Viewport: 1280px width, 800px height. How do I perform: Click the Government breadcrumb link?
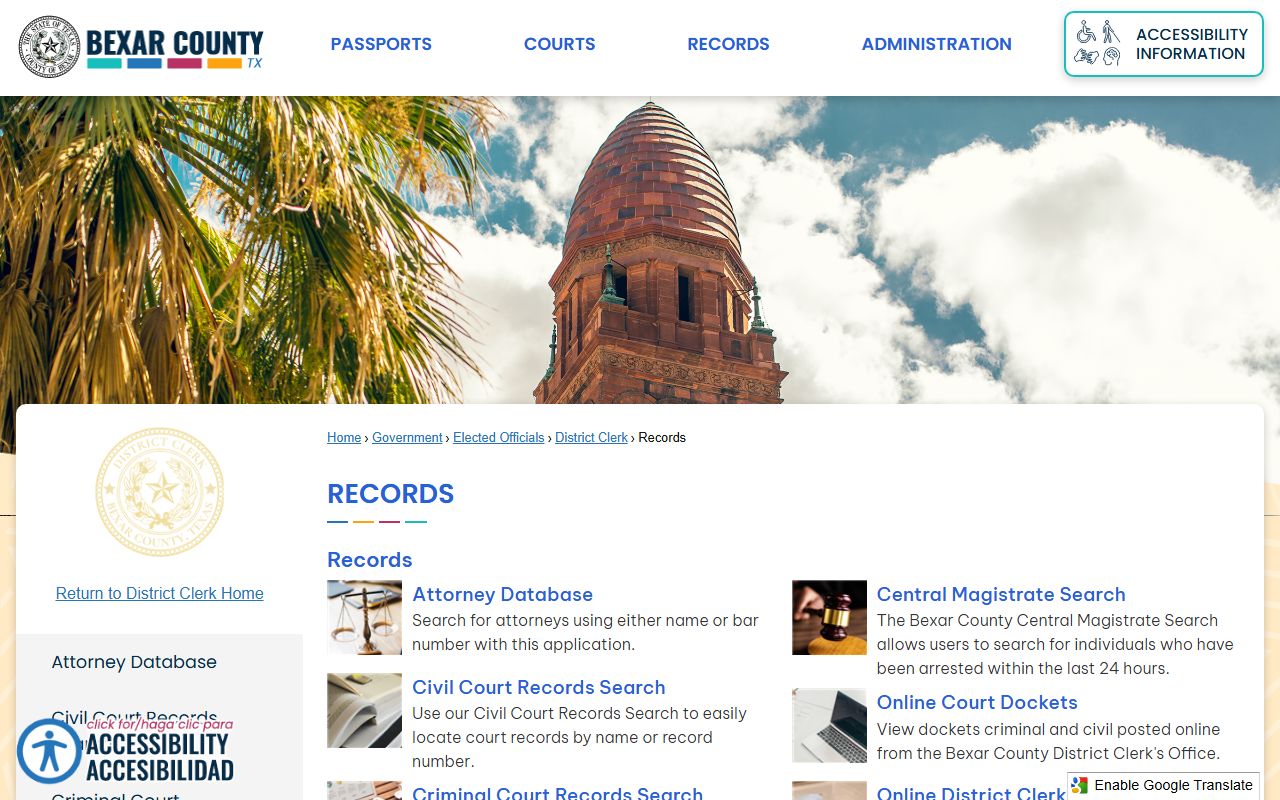pyautogui.click(x=407, y=438)
